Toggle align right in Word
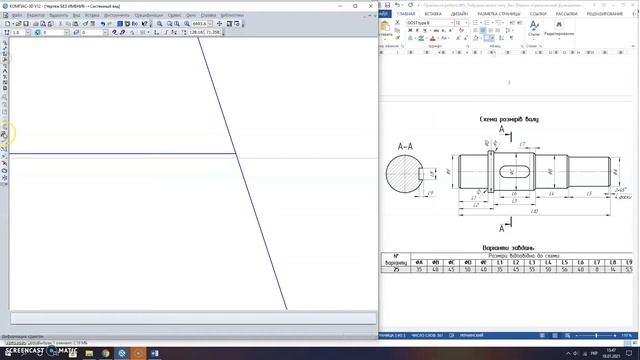The image size is (640, 360). coord(490,31)
